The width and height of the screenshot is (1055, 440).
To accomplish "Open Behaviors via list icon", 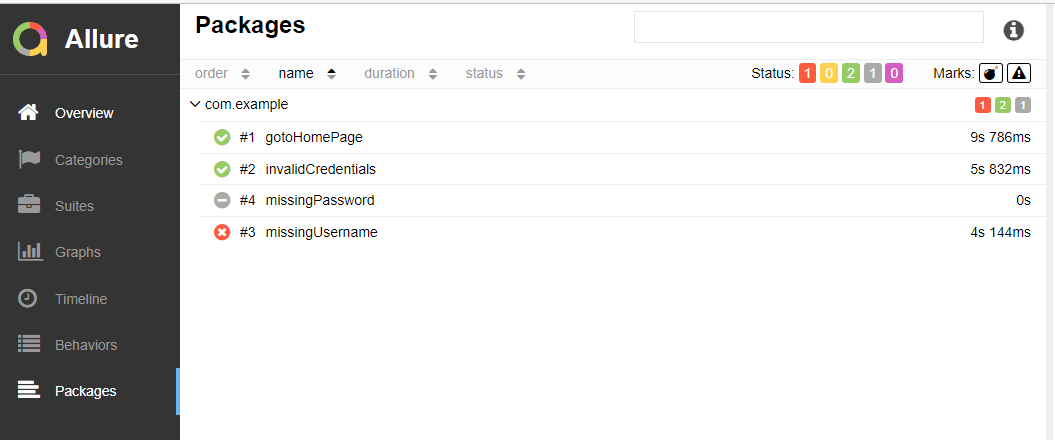I will (30, 345).
